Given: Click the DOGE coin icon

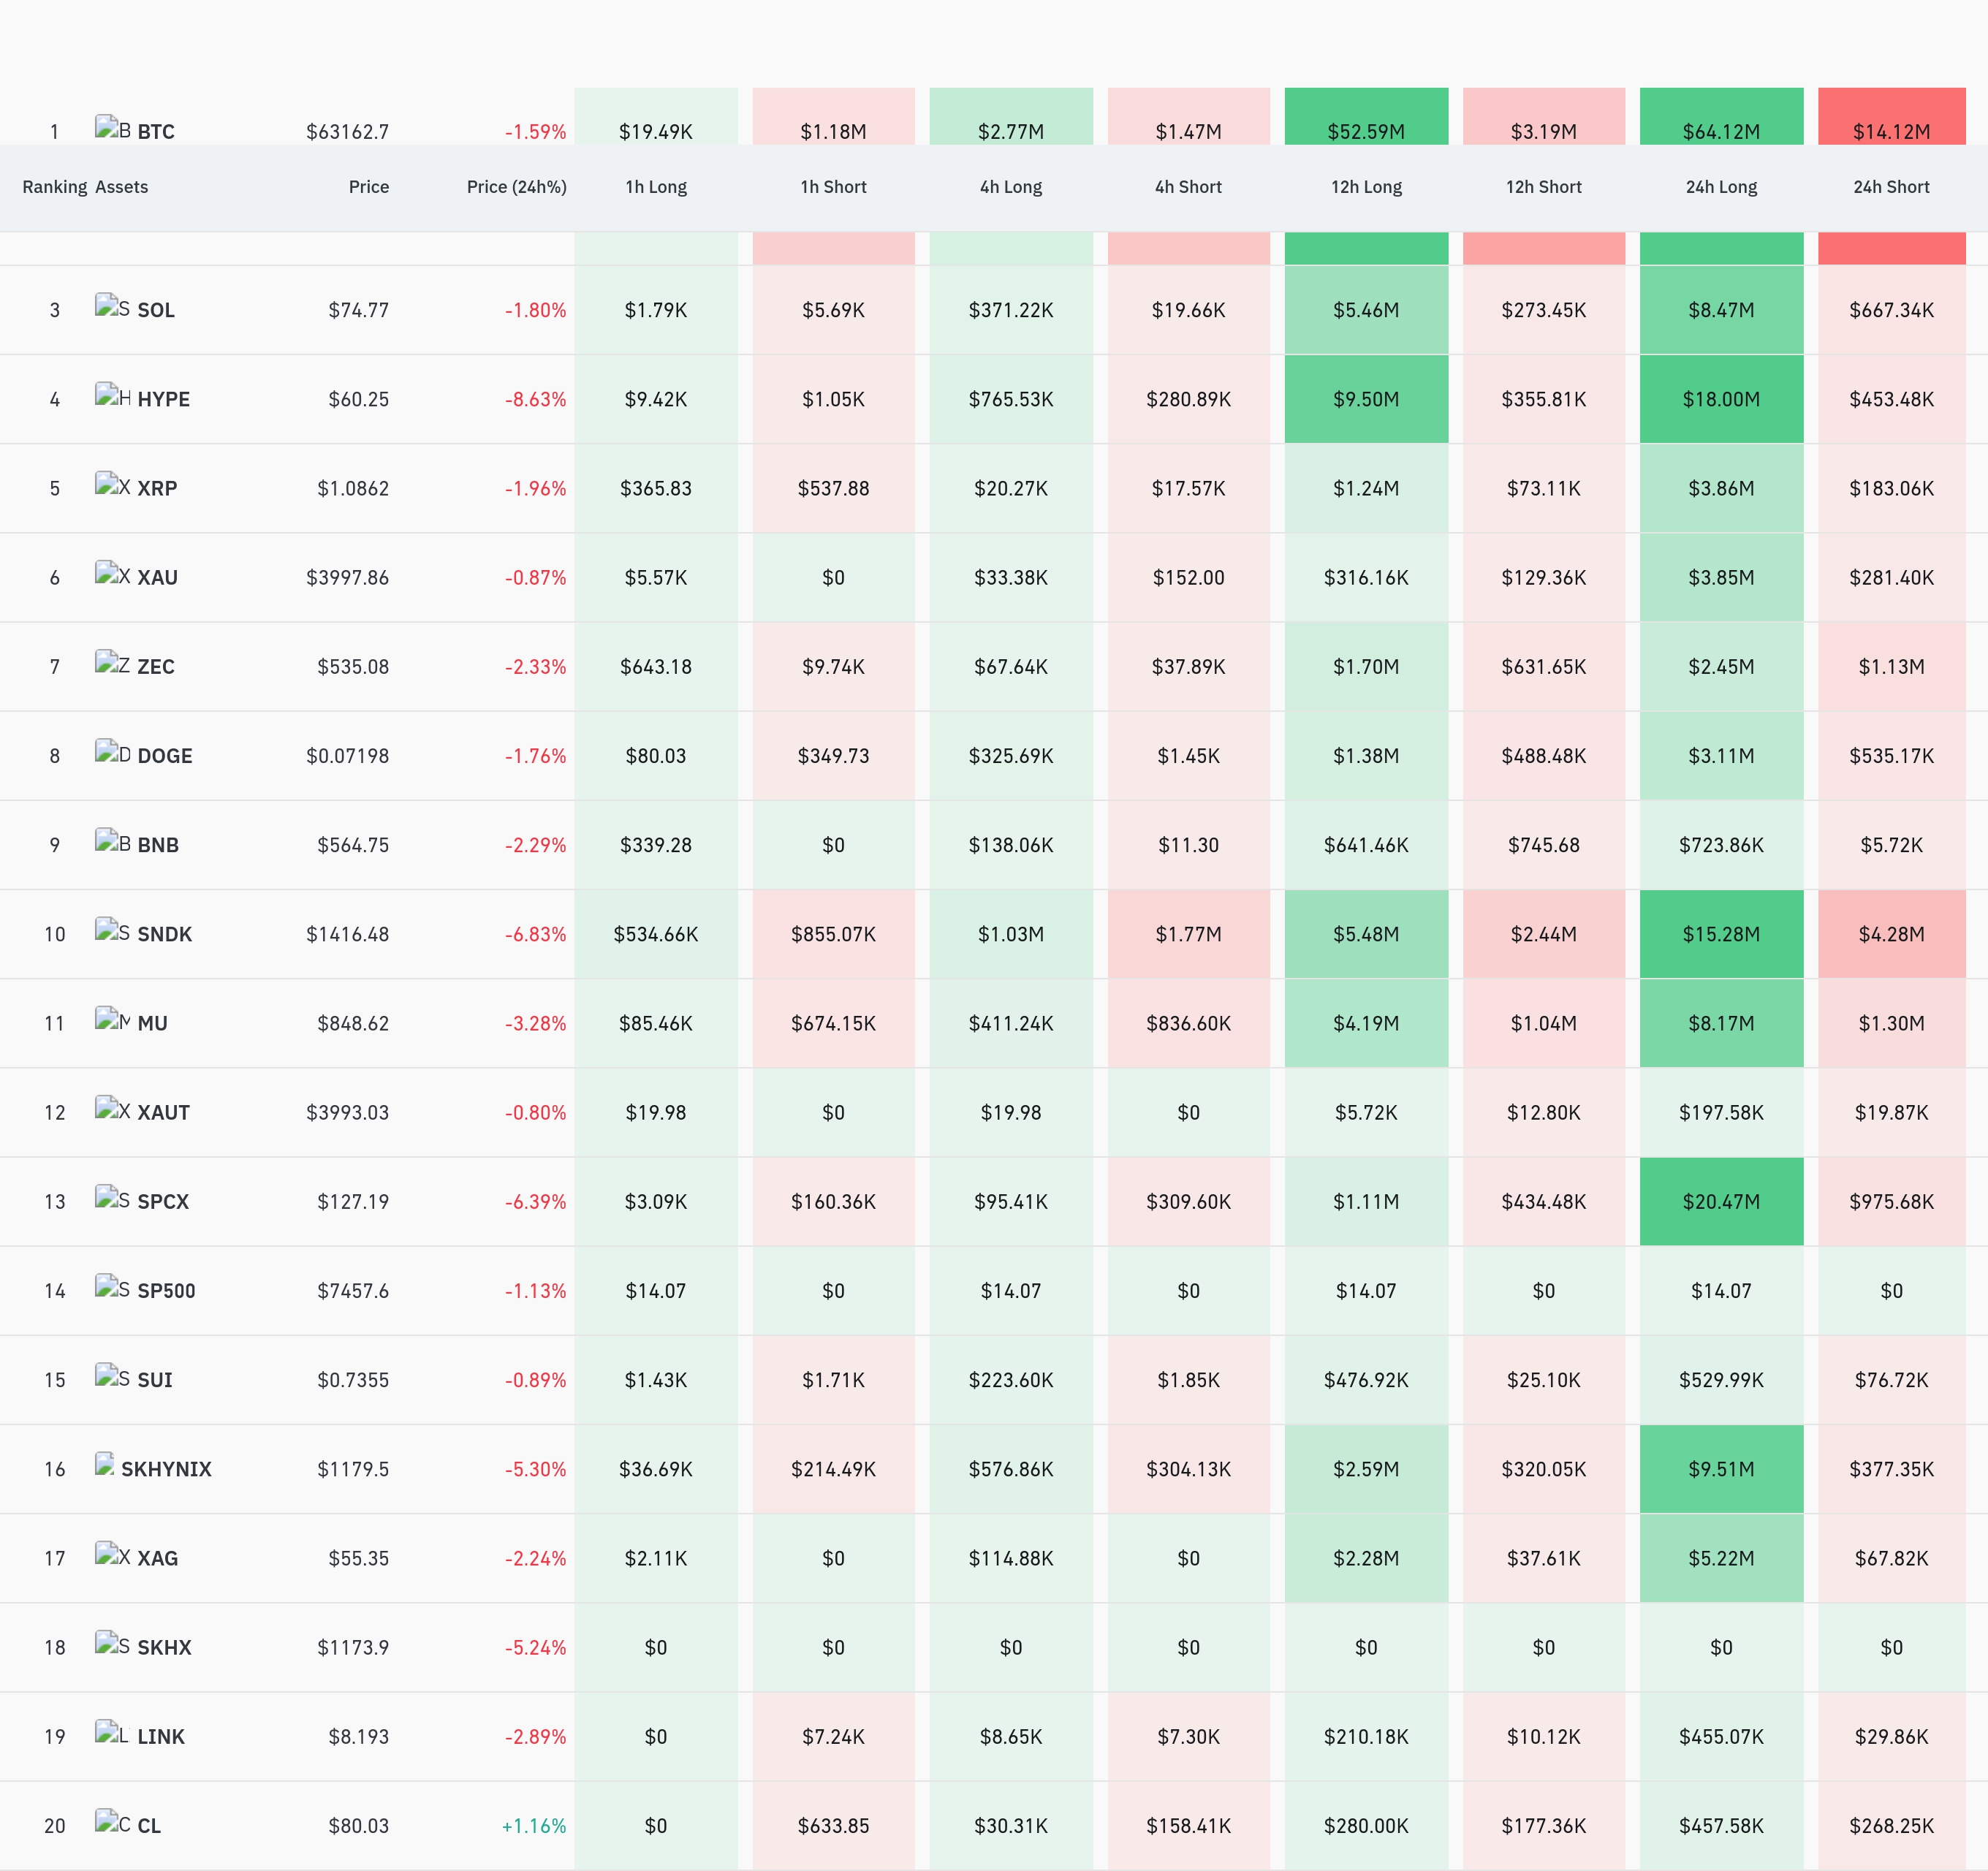Looking at the screenshot, I should (x=113, y=752).
